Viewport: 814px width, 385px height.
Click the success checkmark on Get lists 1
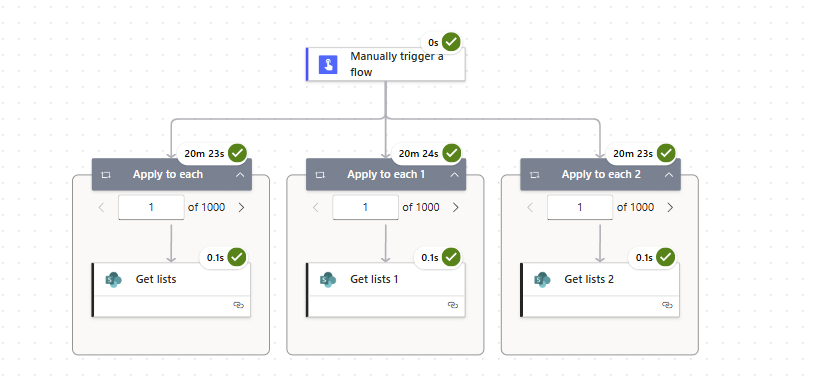point(452,257)
